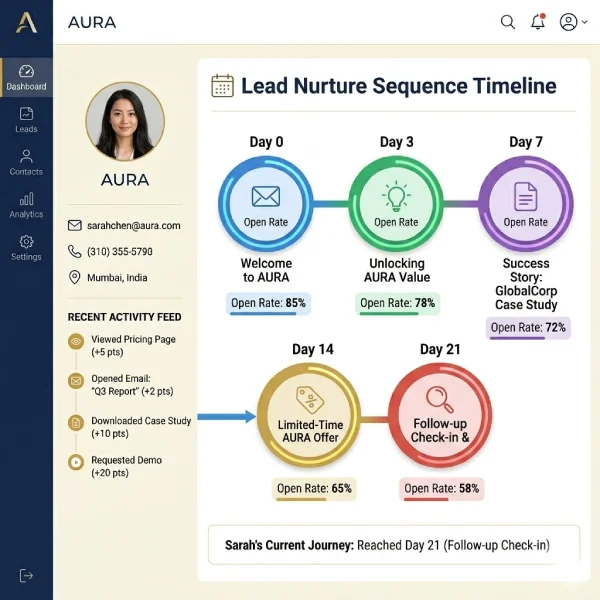This screenshot has width=600, height=600.
Task: Click Viewed Pricing Page activity entry
Action: pos(133,345)
